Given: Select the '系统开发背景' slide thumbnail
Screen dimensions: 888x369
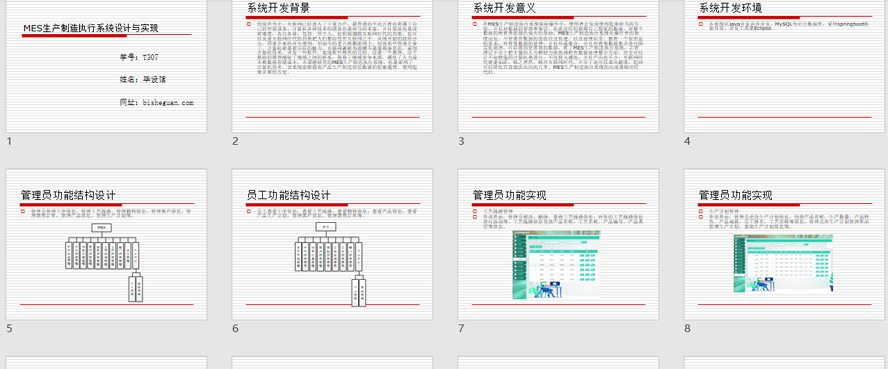Looking at the screenshot, I should coord(332,66).
